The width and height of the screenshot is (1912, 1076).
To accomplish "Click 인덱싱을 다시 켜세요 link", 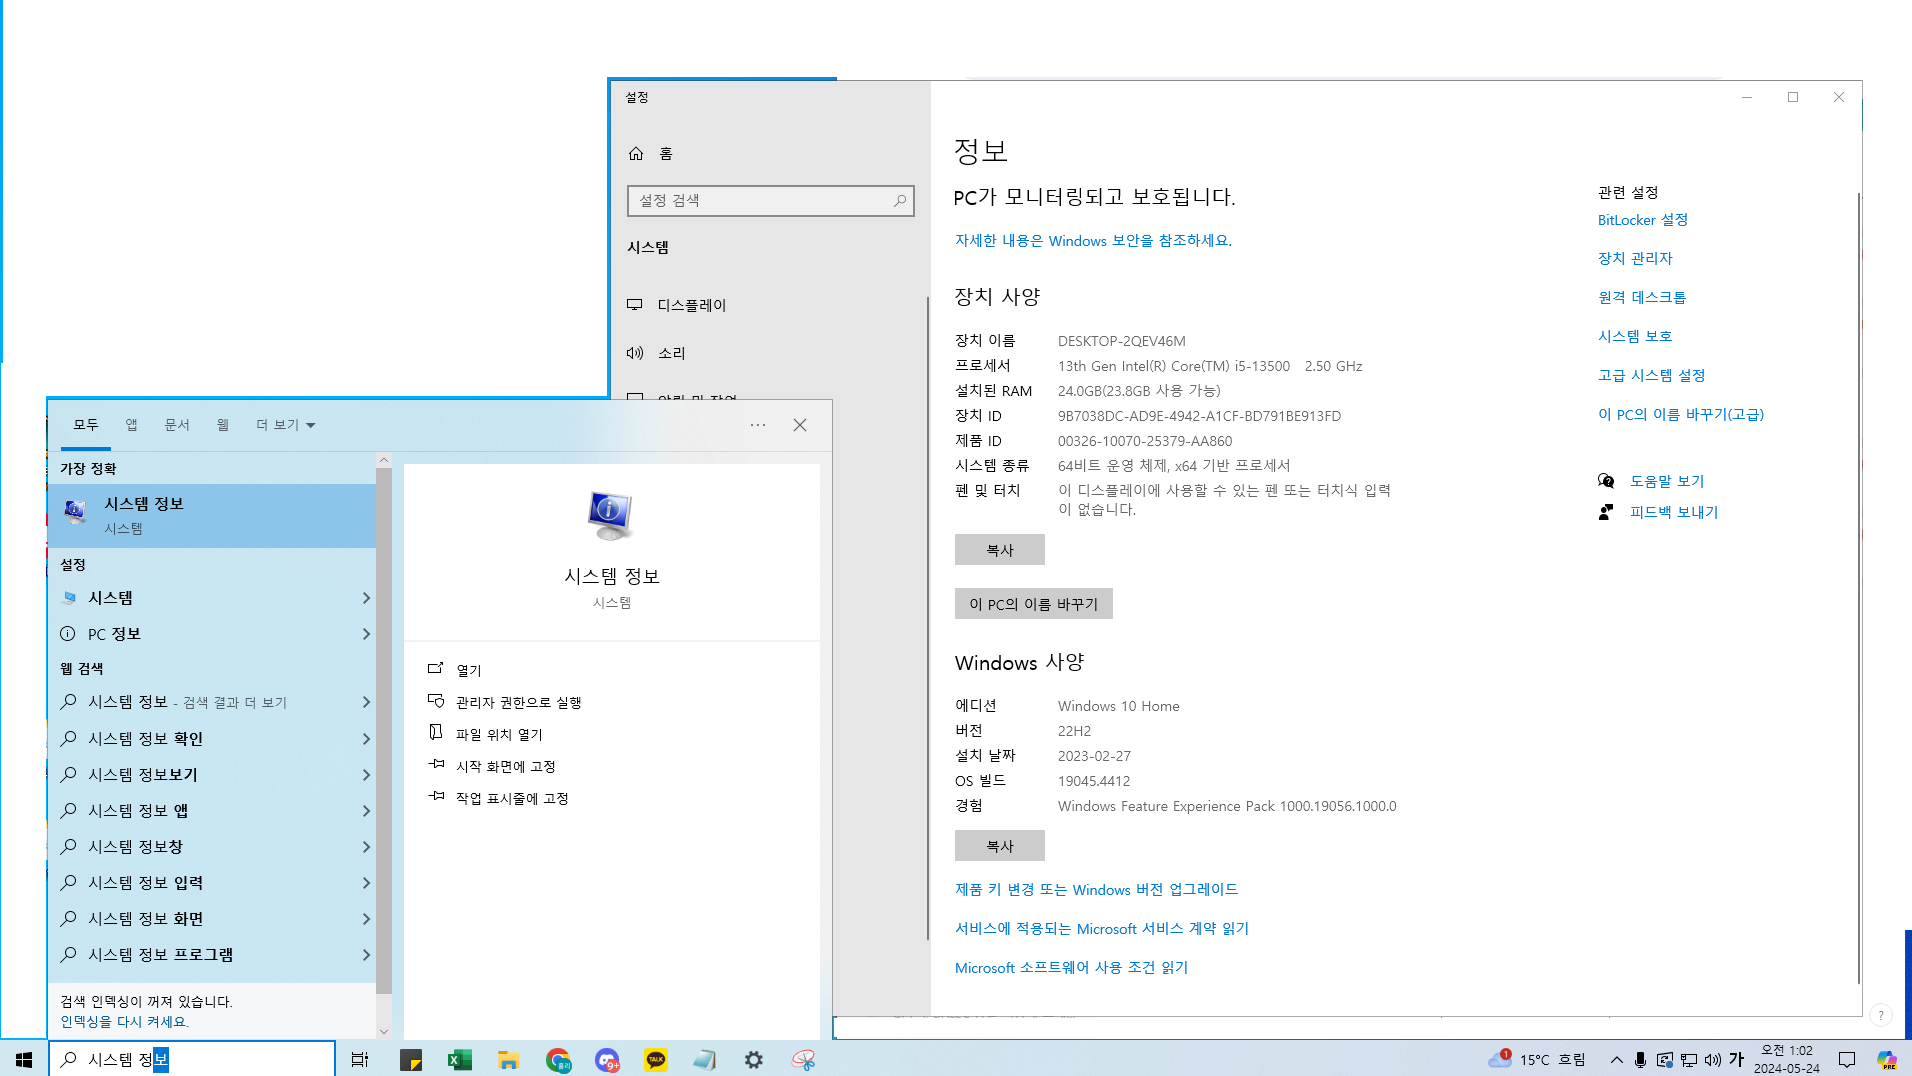I will (x=124, y=1021).
